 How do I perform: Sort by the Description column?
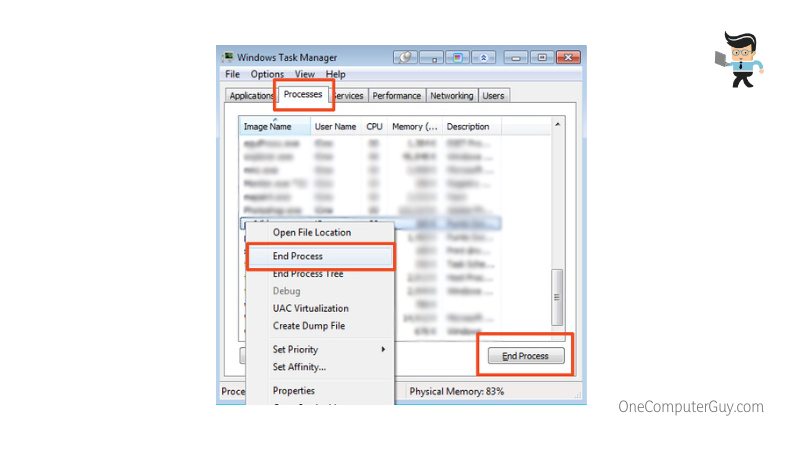(471, 127)
